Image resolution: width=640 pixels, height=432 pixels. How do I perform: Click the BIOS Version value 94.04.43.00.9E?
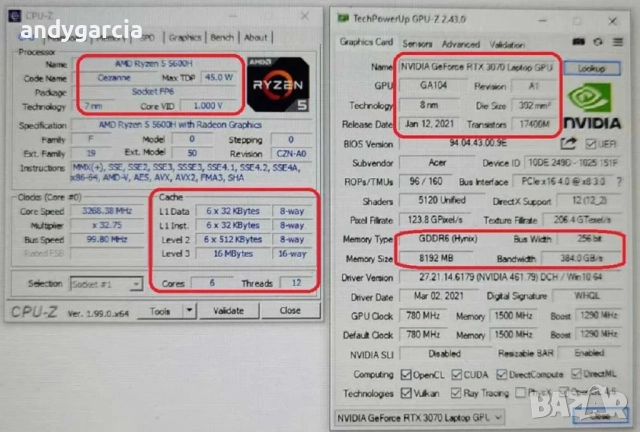[x=478, y=143]
